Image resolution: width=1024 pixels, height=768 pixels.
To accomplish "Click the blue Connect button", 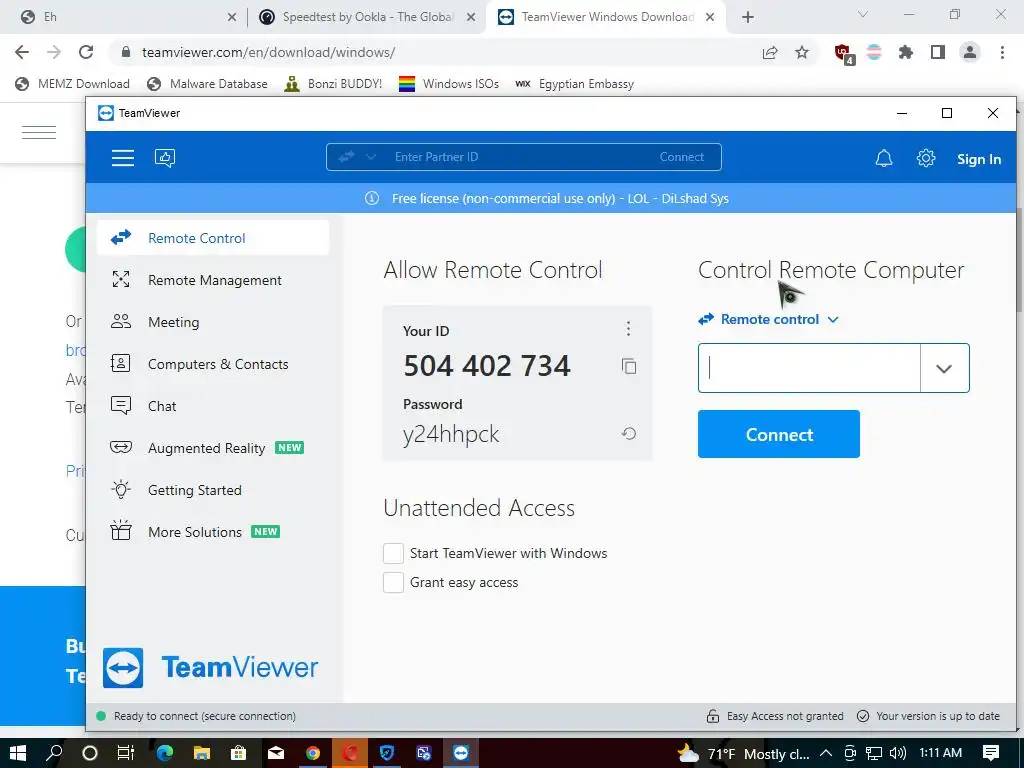I will coord(778,434).
